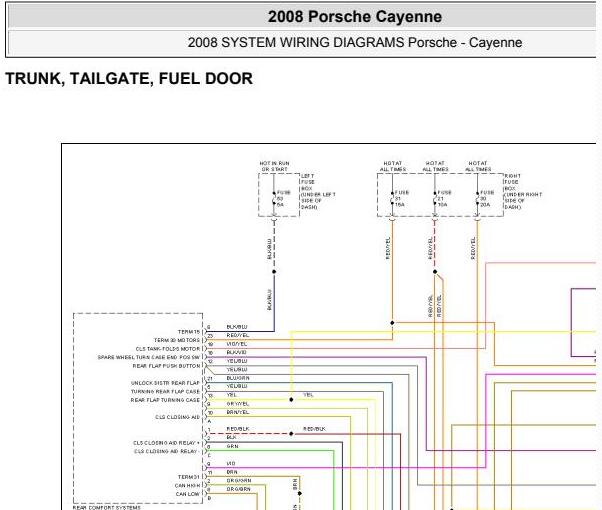Click the RED/YEL junction dot below Fuse 31
Viewport: 602px width, 510px height.
pos(392,323)
